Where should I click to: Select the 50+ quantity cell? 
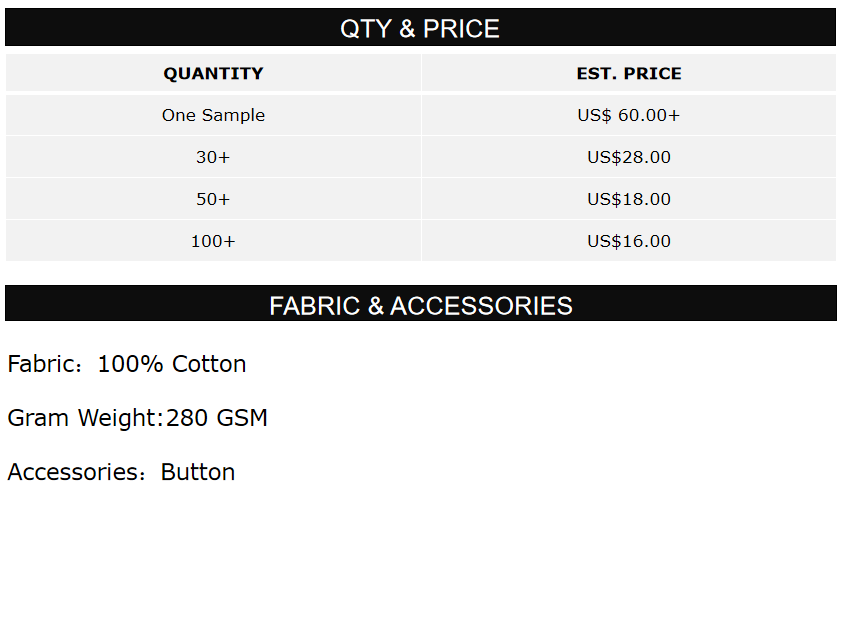click(213, 199)
